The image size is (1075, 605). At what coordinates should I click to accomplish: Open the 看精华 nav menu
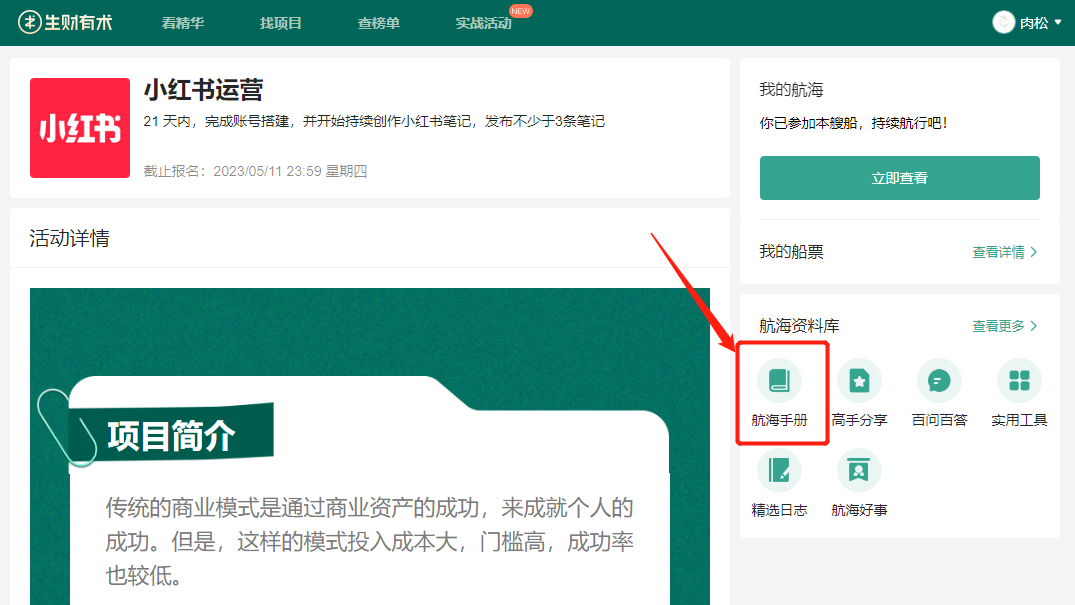tap(182, 23)
